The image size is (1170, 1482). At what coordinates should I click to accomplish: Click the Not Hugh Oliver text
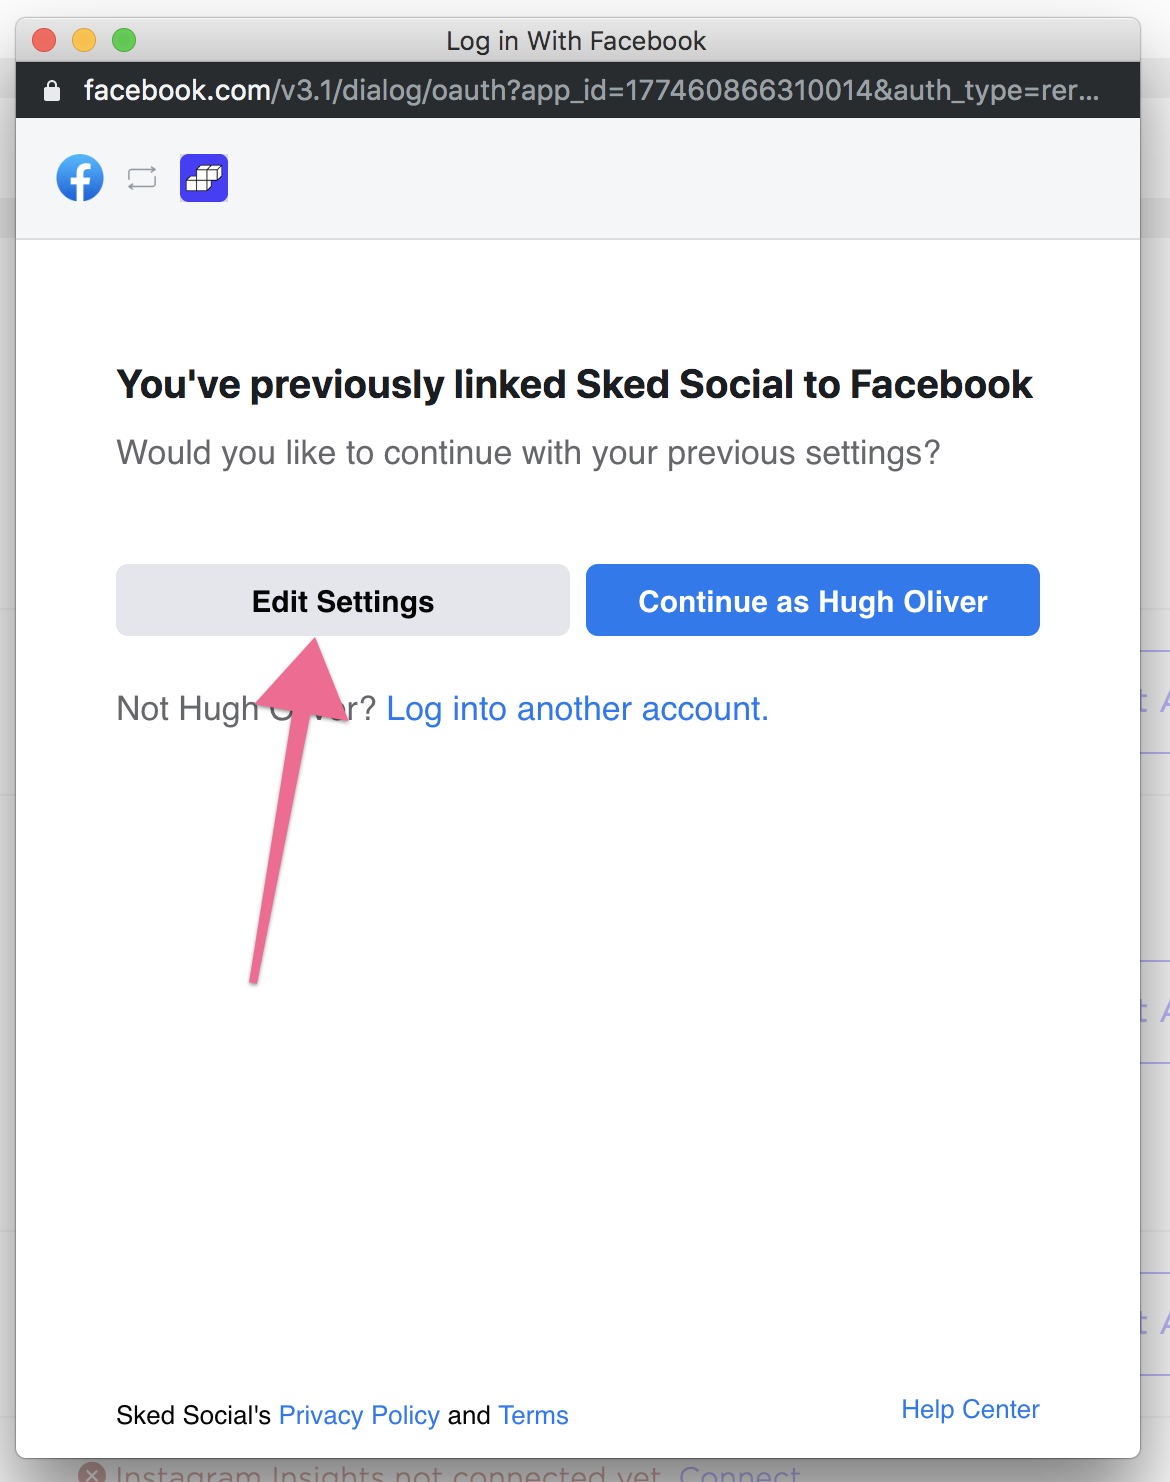[246, 708]
